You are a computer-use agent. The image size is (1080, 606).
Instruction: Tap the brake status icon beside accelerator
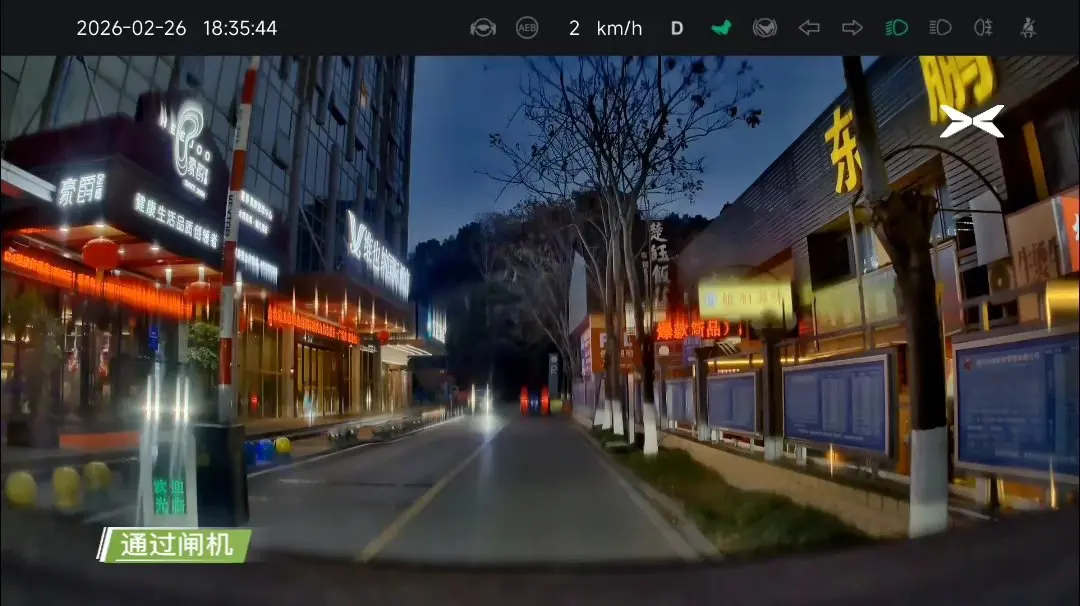[765, 28]
